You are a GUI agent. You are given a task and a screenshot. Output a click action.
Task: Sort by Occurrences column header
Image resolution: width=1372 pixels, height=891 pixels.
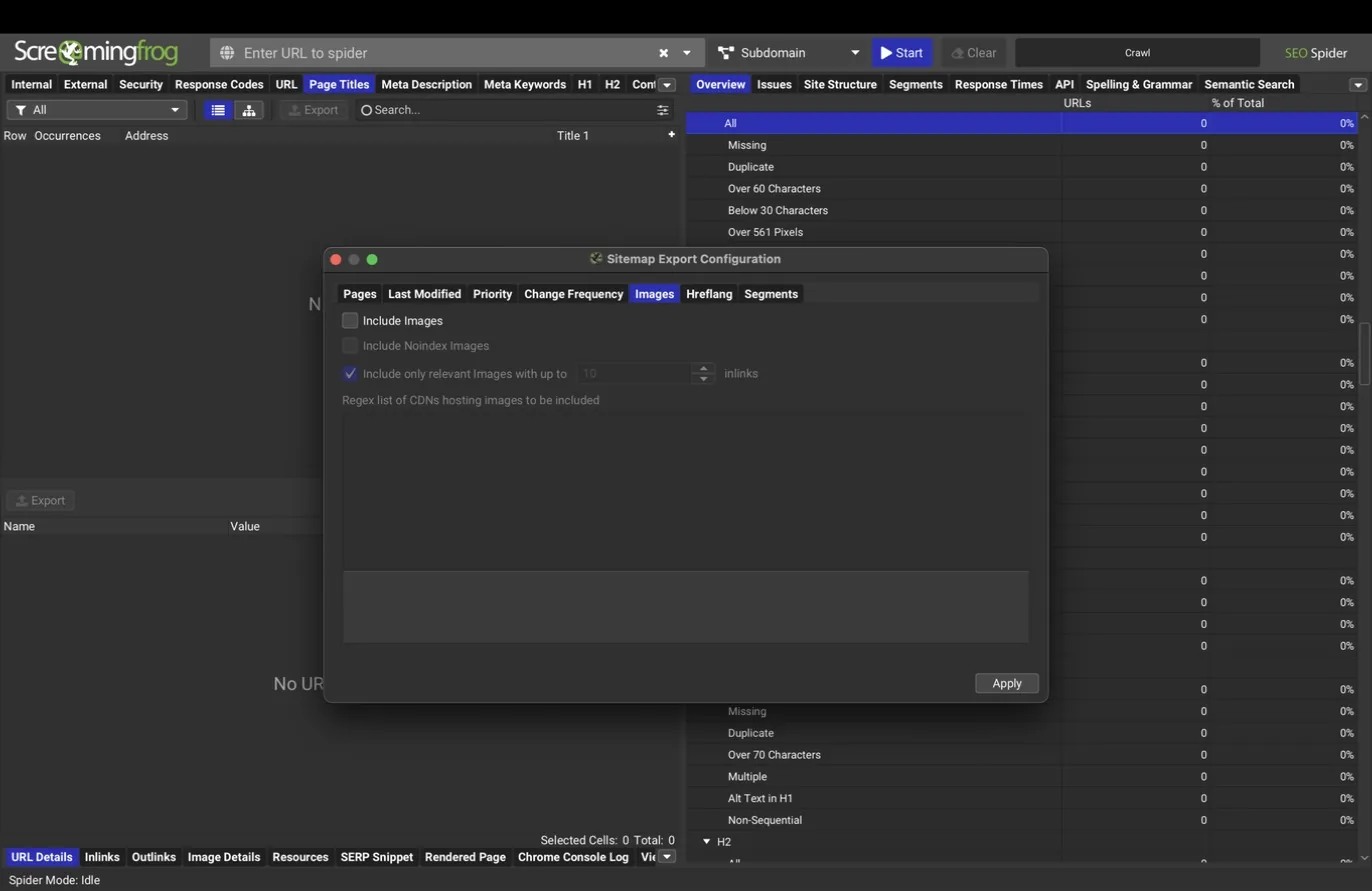[x=67, y=136]
